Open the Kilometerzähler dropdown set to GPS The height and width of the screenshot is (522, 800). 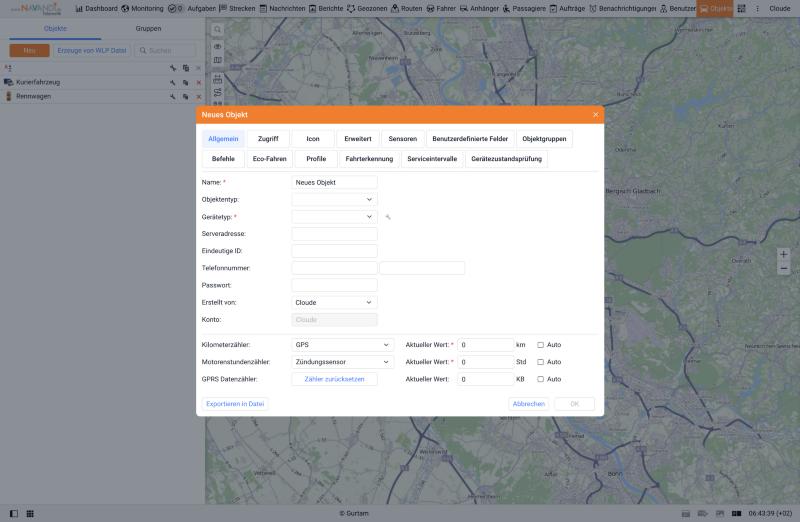[342, 345]
